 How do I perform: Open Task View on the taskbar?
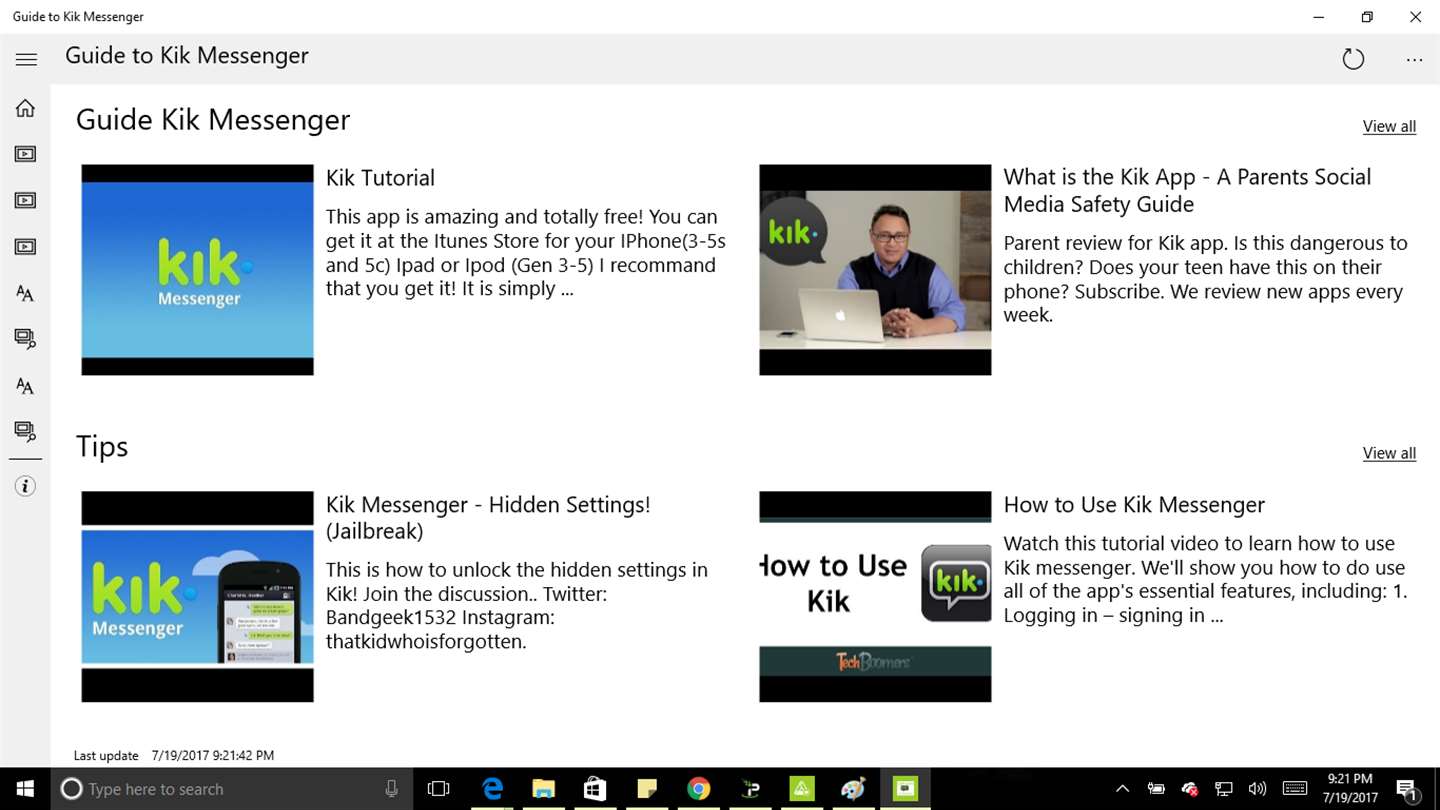(438, 789)
